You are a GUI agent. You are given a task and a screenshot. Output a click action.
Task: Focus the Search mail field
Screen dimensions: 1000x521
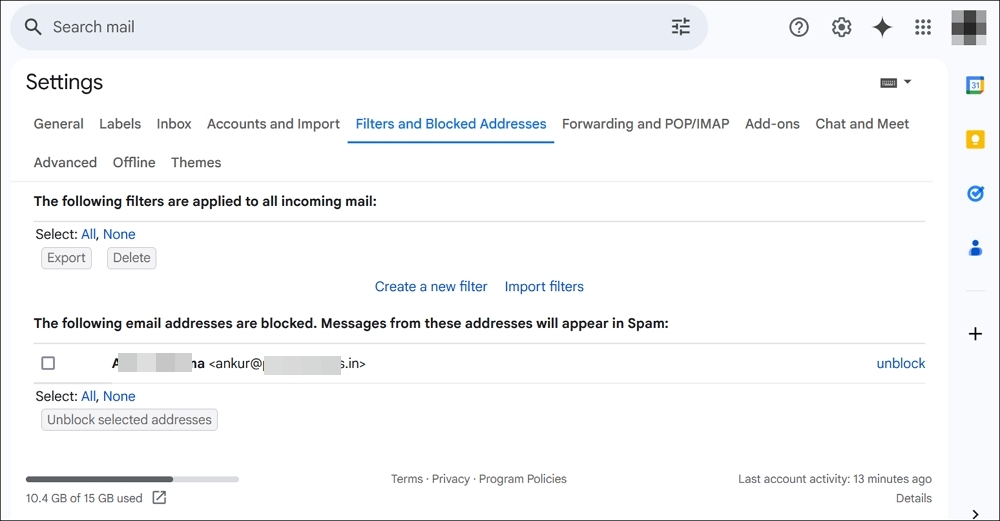(357, 27)
